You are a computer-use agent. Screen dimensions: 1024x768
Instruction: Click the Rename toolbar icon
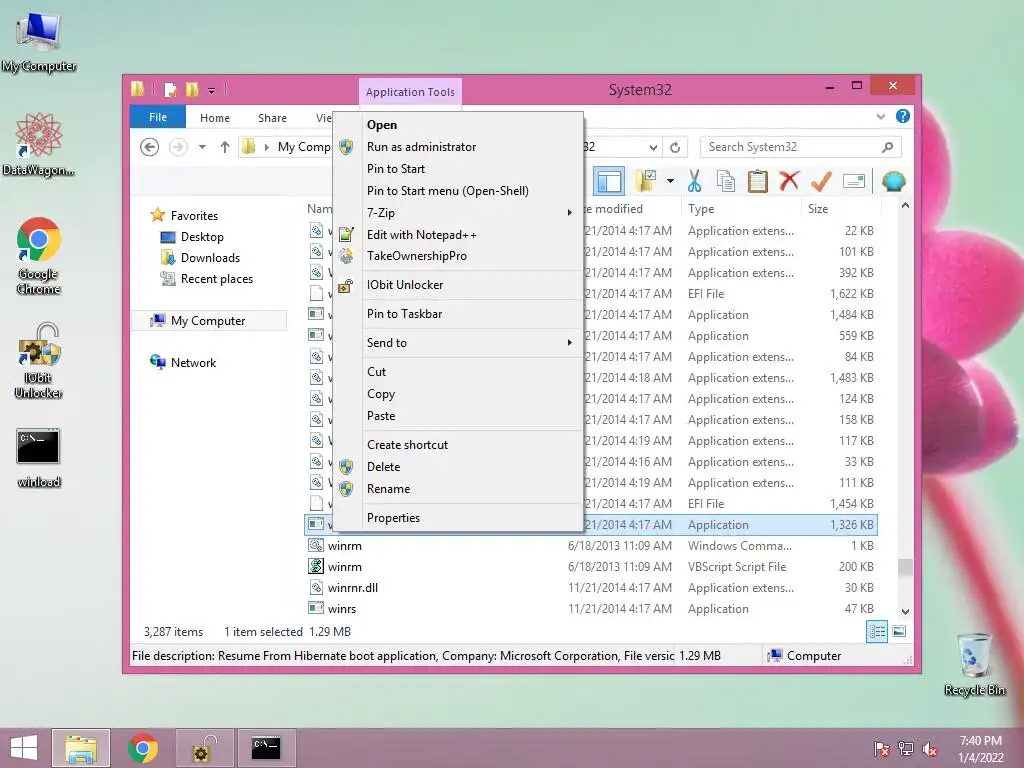point(854,181)
